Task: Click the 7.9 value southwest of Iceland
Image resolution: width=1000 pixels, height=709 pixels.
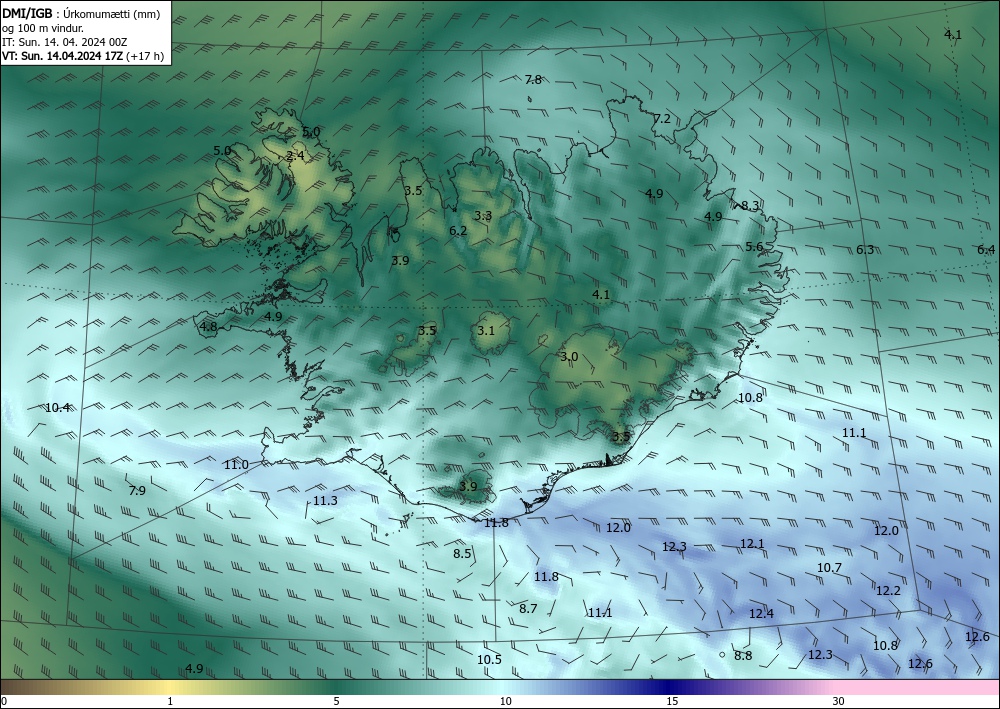Action: 137,490
